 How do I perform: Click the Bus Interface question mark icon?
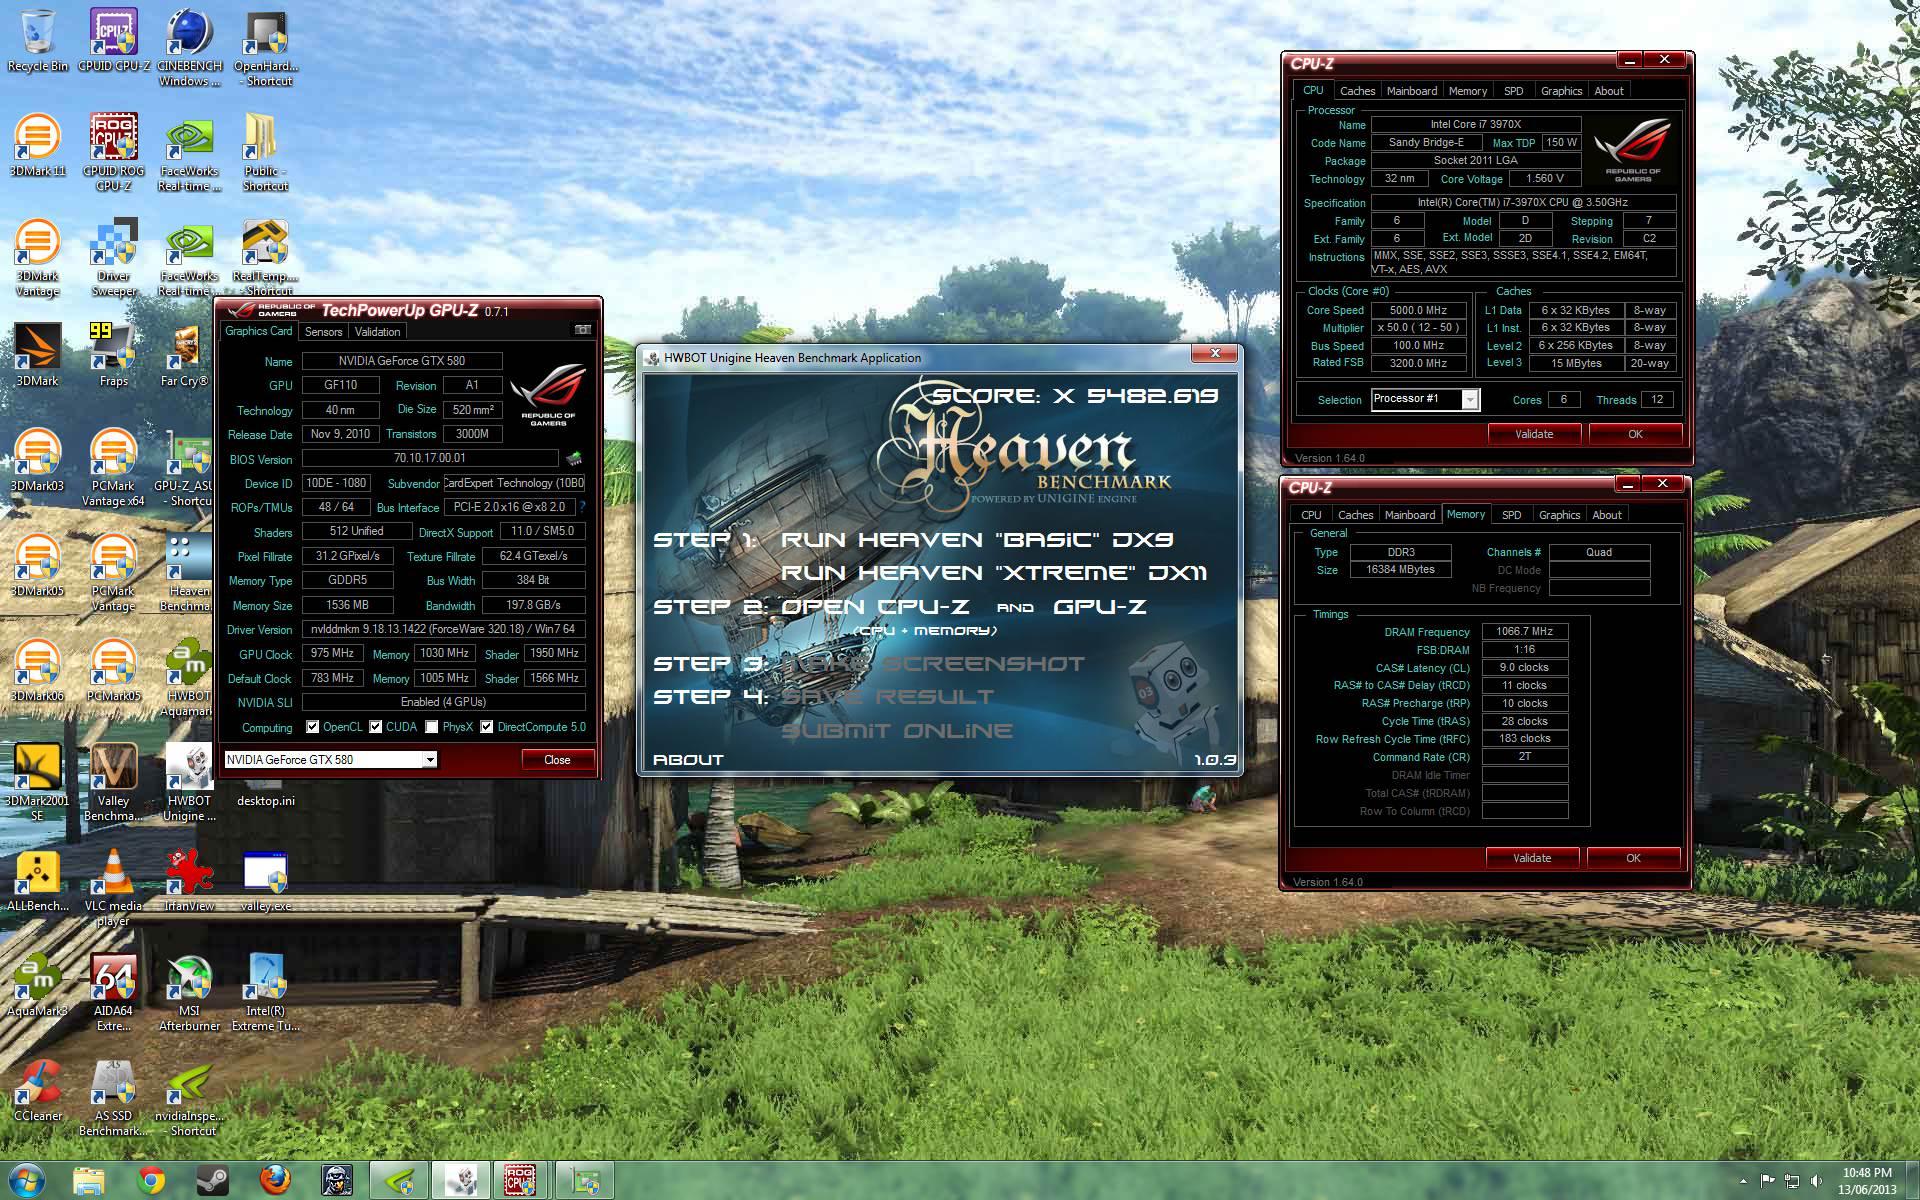[582, 507]
